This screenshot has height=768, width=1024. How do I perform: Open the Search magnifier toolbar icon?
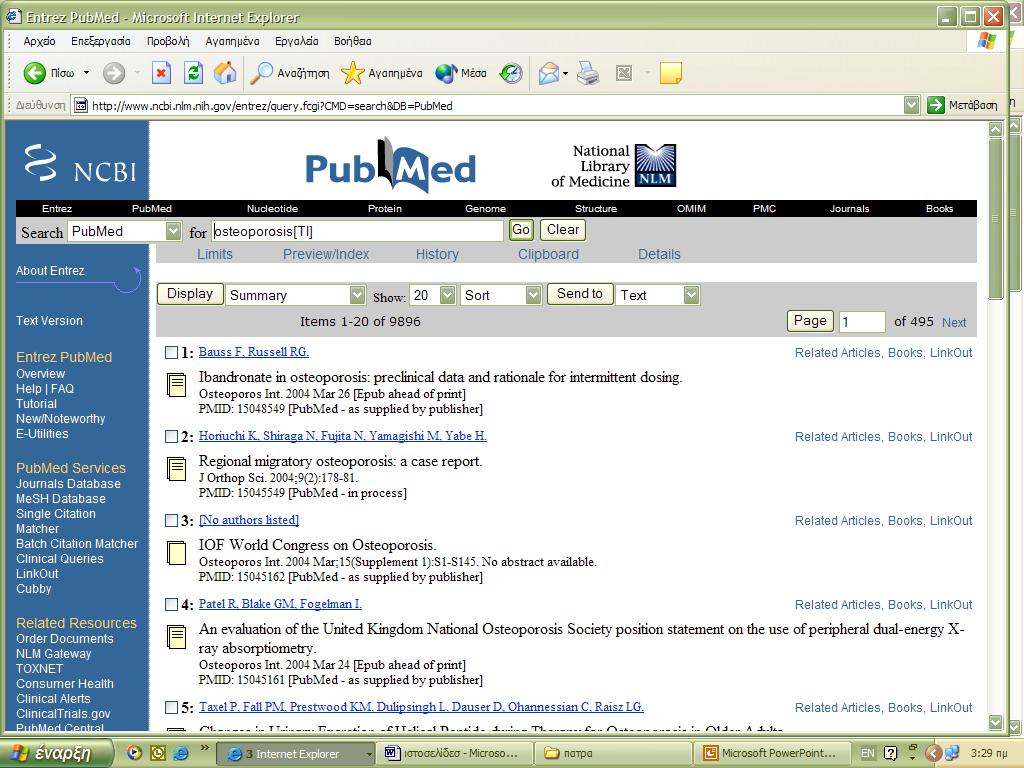261,73
